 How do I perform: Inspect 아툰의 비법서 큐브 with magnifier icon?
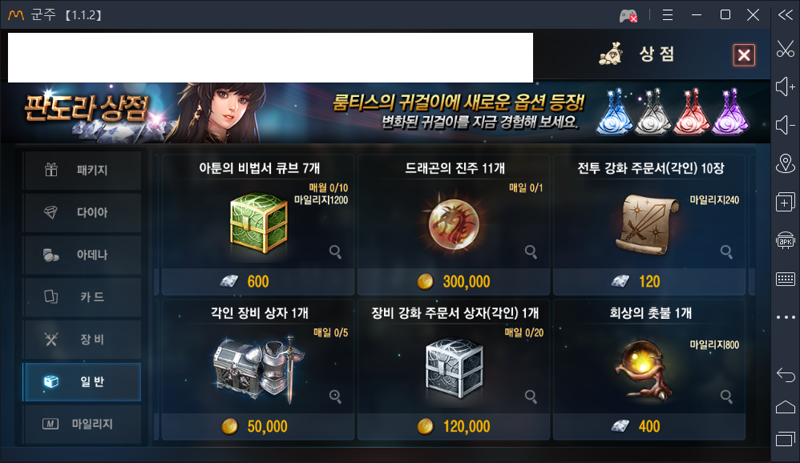pos(335,252)
